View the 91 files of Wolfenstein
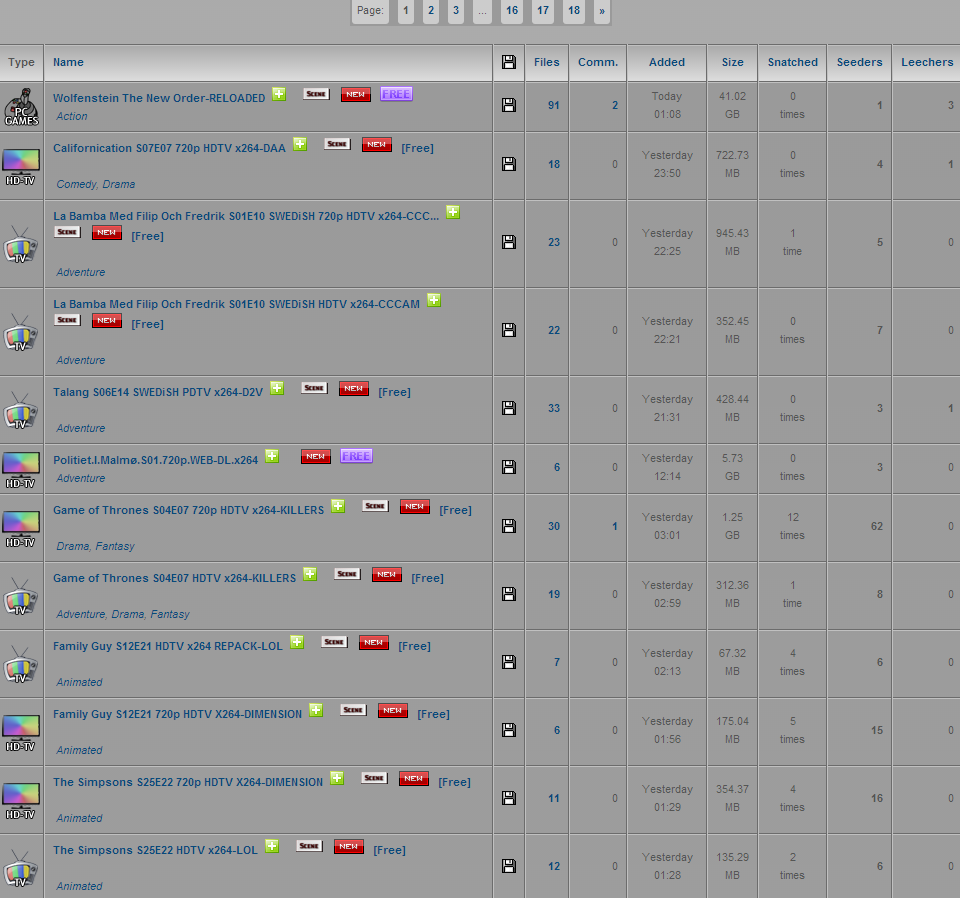 (x=553, y=105)
